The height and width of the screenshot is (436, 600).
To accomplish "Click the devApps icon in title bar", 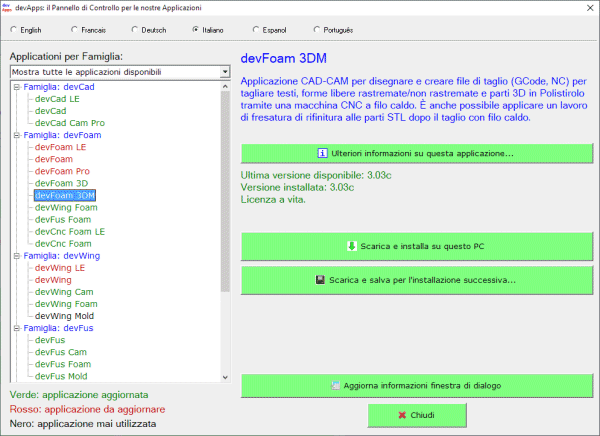I will [x=7, y=8].
